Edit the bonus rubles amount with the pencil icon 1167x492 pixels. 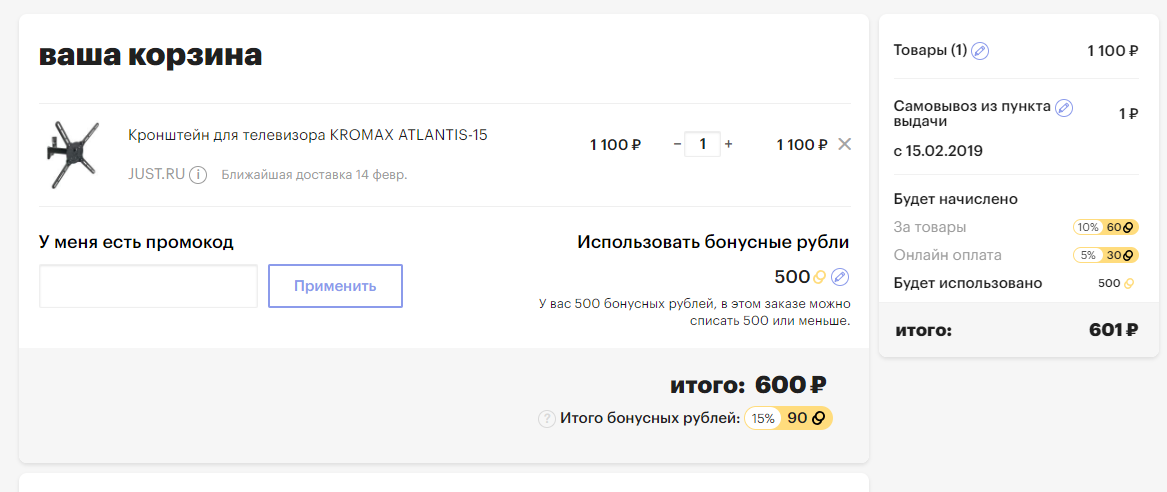click(x=840, y=277)
